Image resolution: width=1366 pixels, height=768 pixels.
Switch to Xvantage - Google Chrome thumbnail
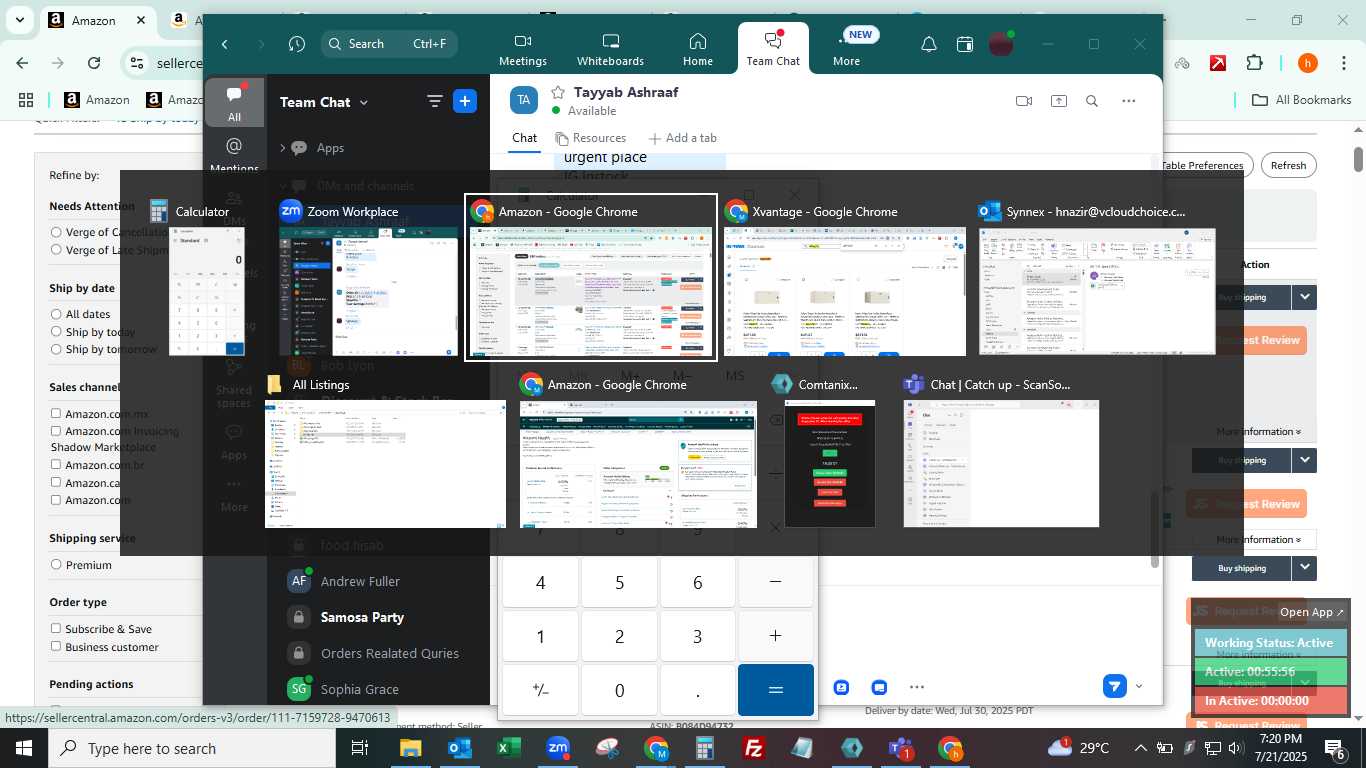point(845,278)
